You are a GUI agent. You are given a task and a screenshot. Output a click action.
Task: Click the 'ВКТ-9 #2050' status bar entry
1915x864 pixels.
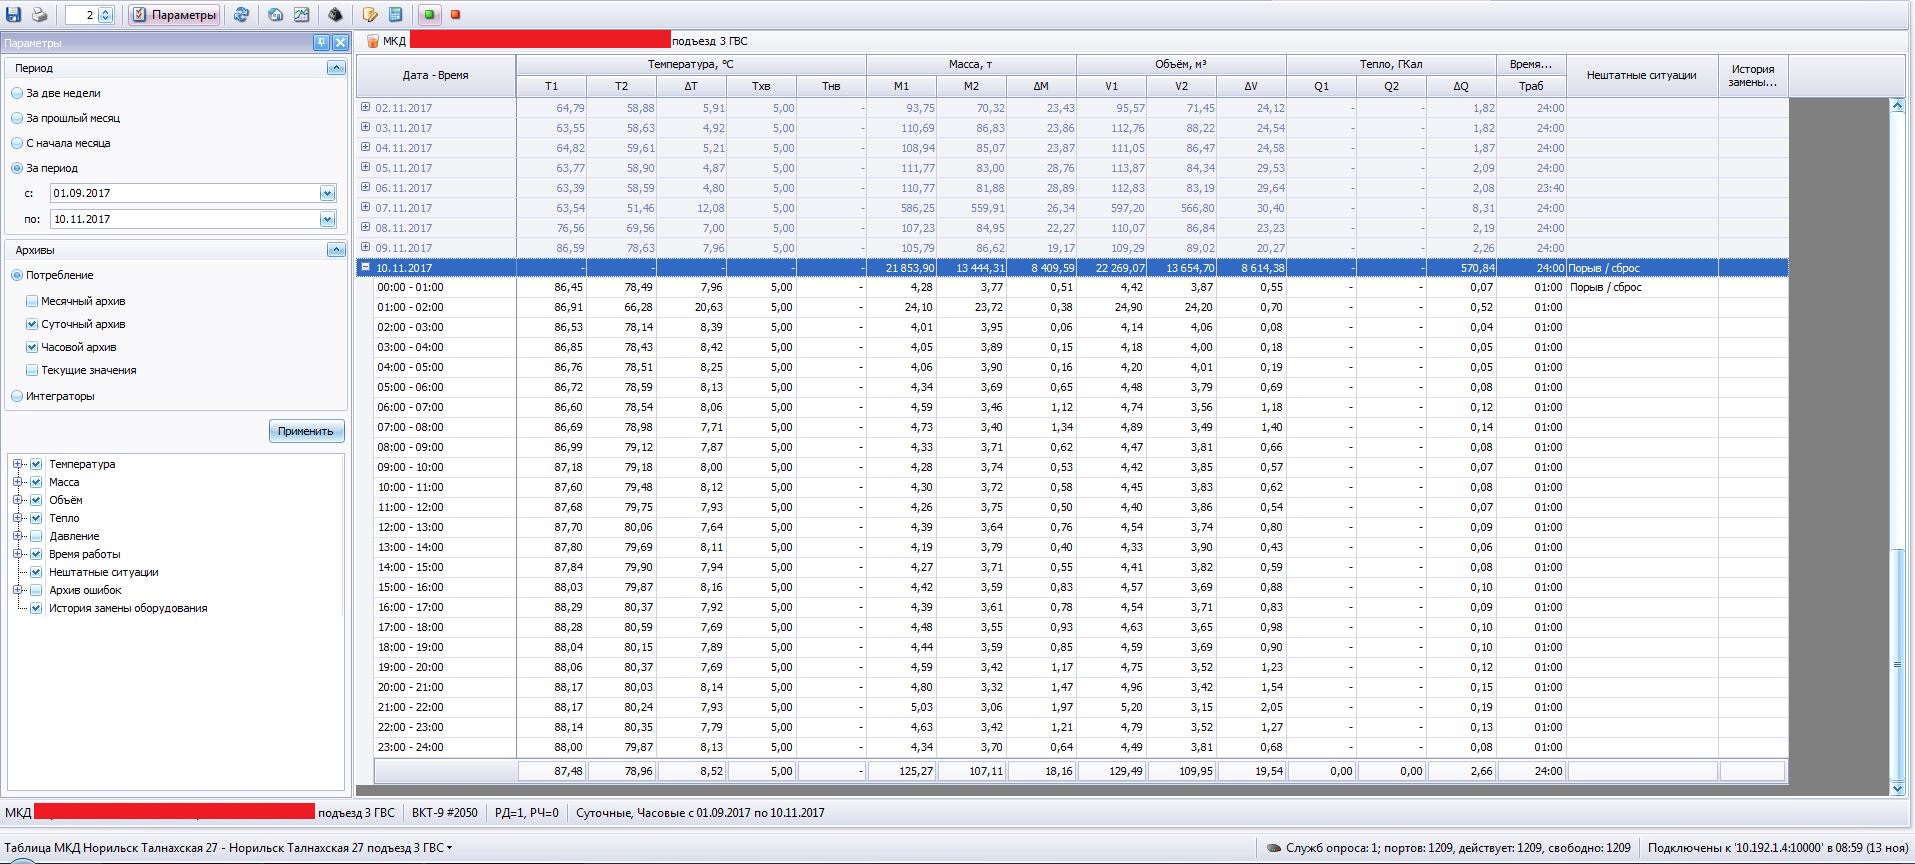coord(445,813)
